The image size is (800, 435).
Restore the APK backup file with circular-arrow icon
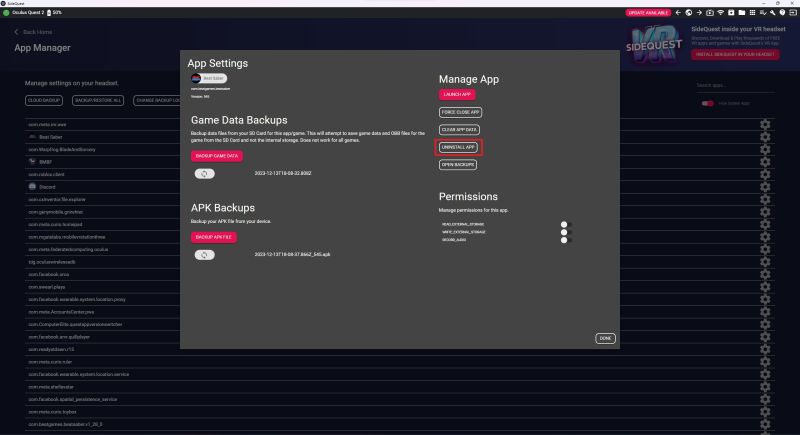(x=205, y=255)
